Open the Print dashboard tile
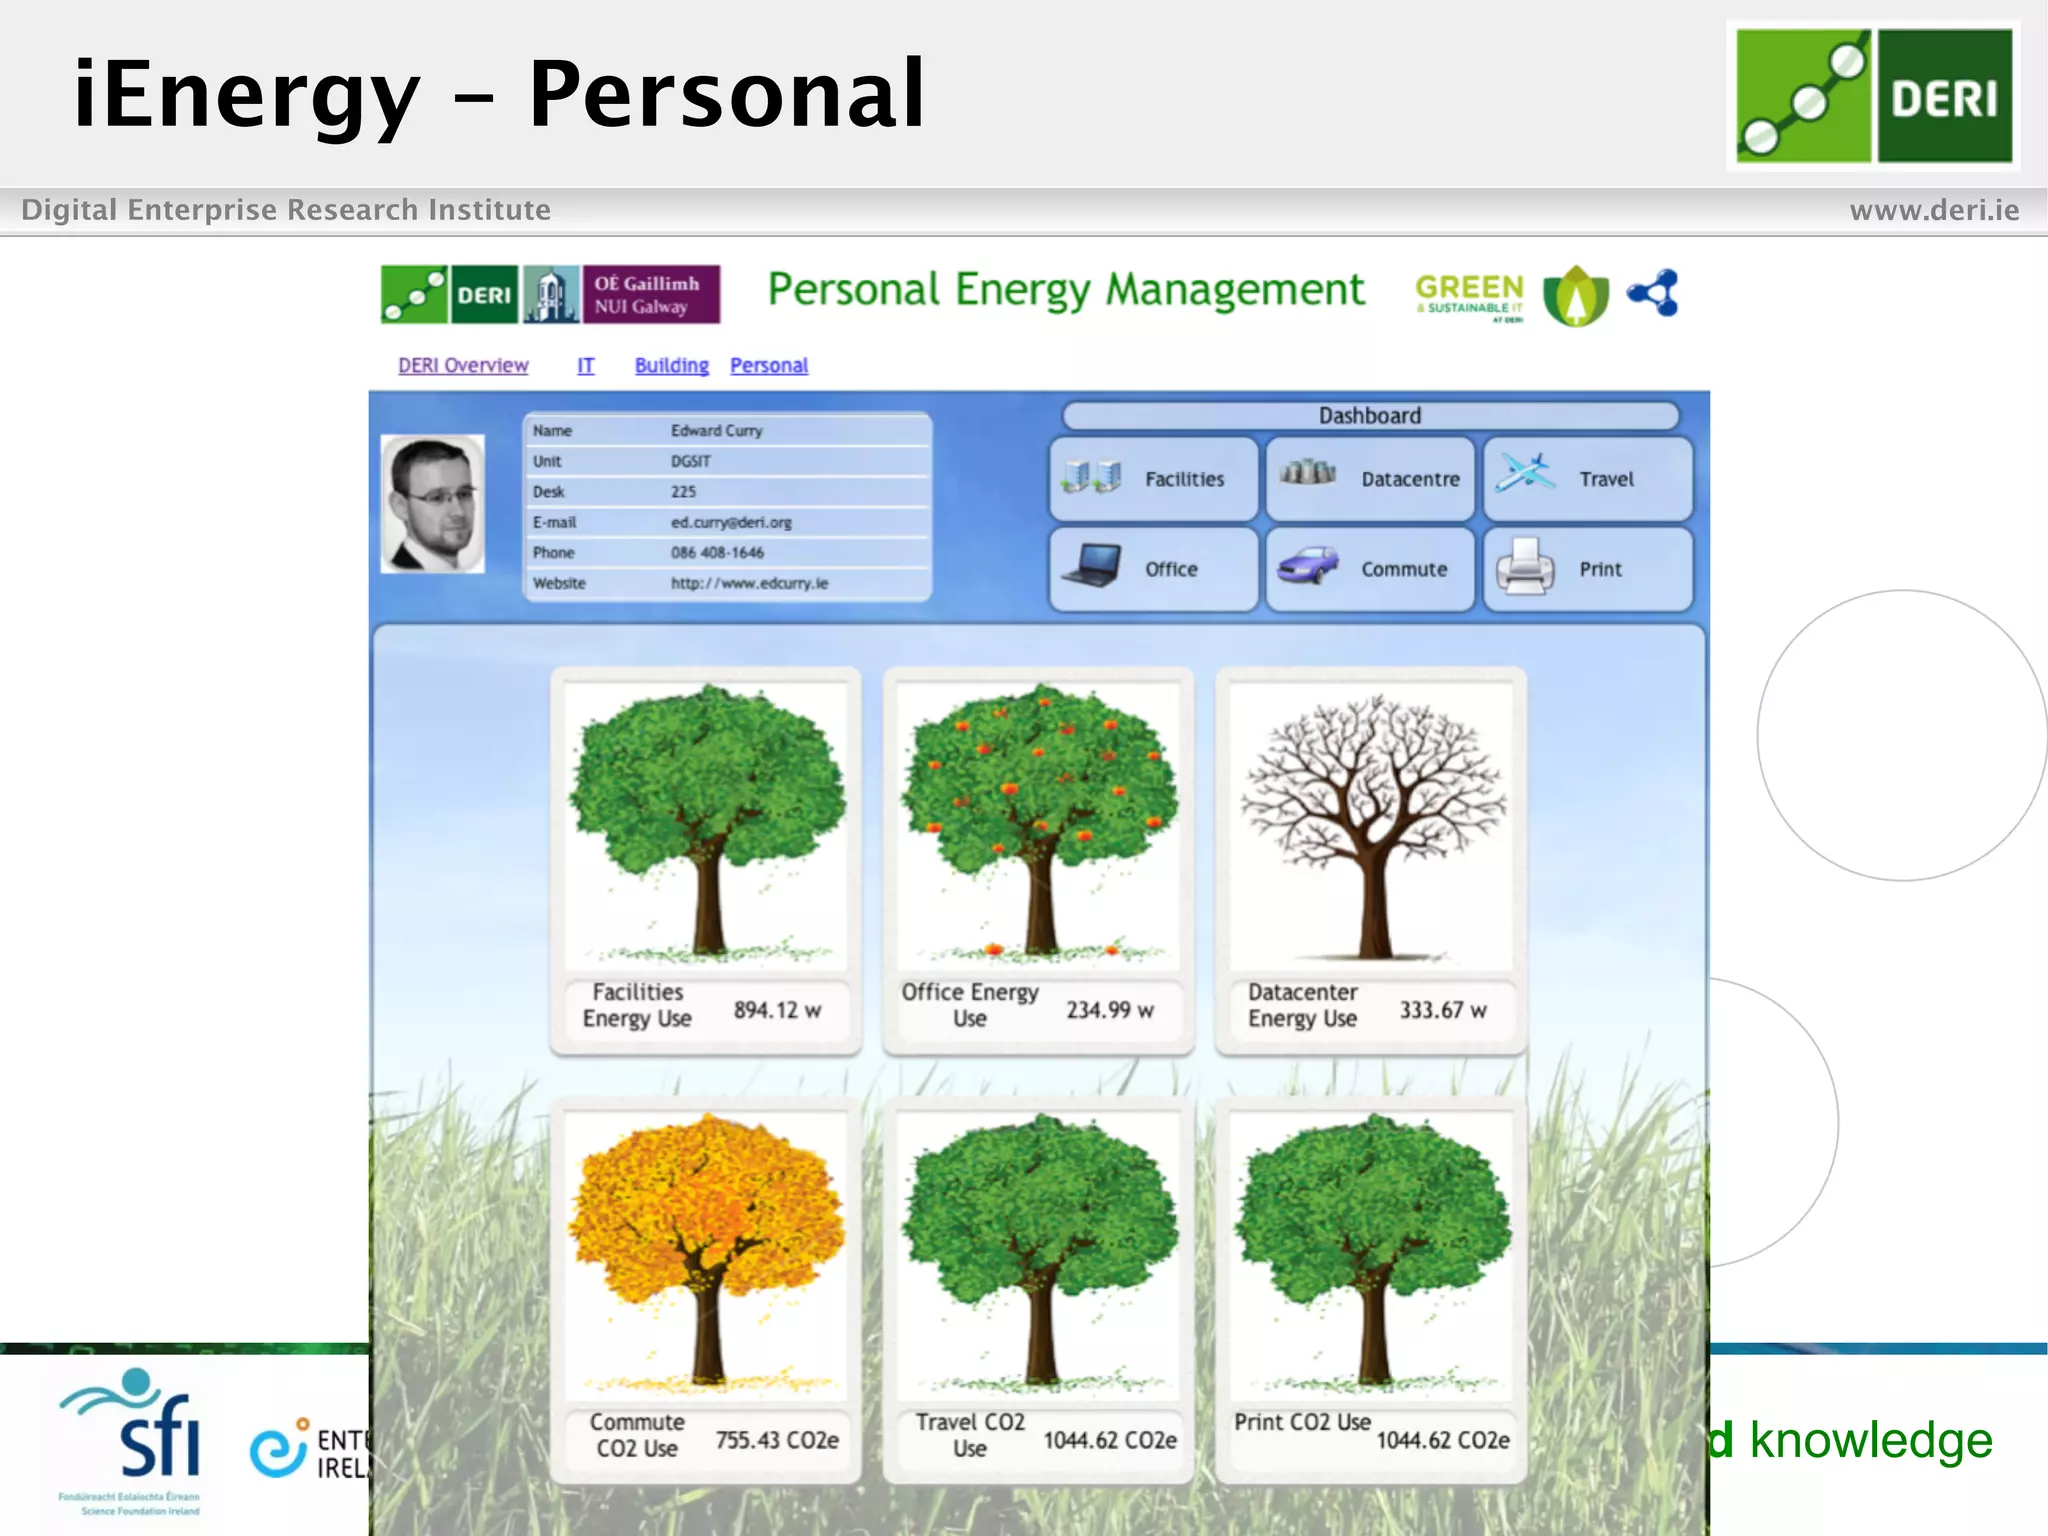2048x1536 pixels. 1588,569
